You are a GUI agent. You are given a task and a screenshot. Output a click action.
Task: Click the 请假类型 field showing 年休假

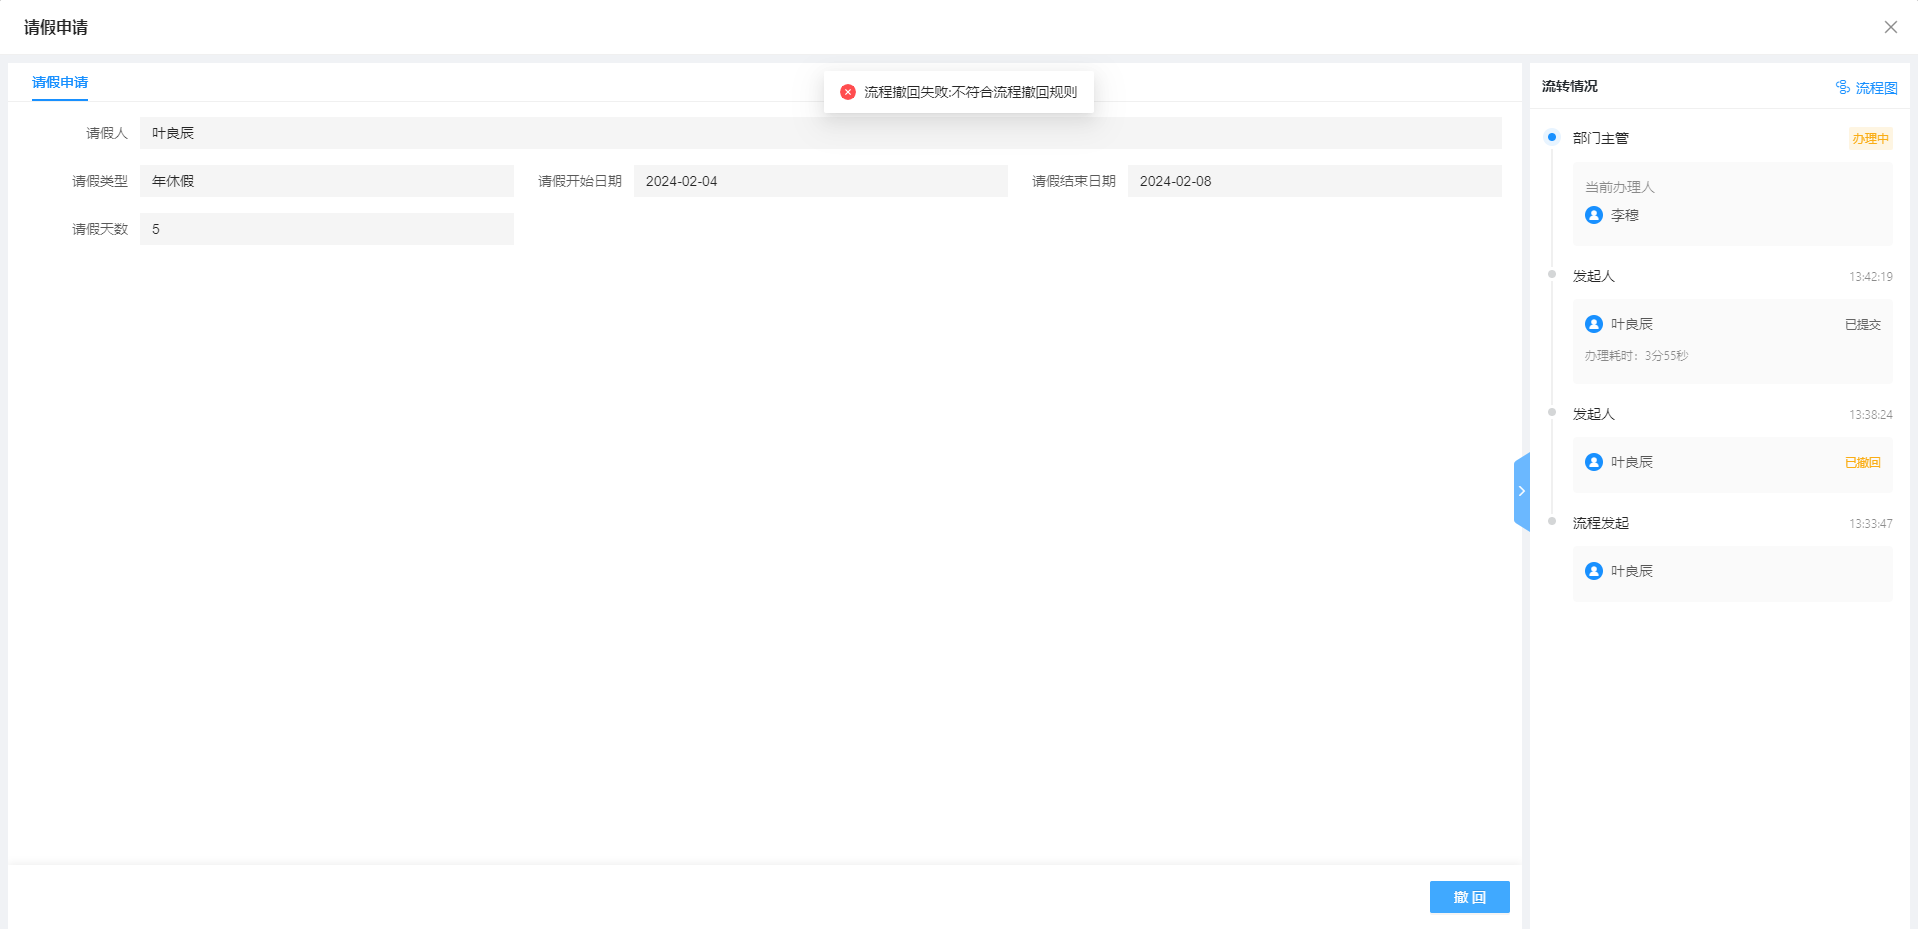(x=326, y=181)
